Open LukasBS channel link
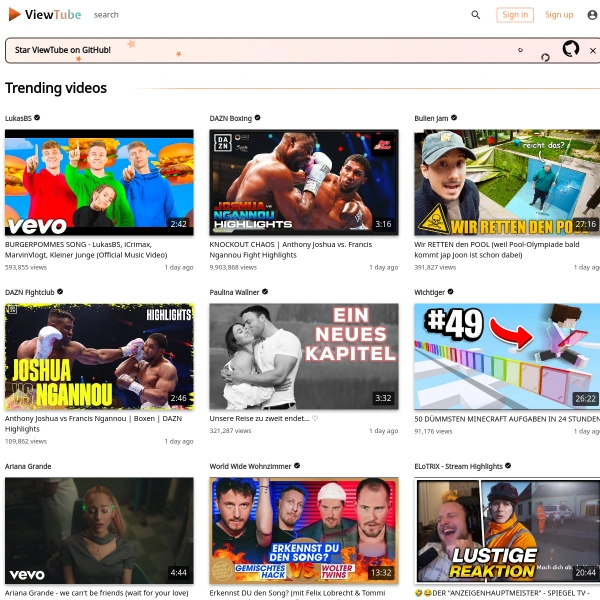 click(18, 118)
